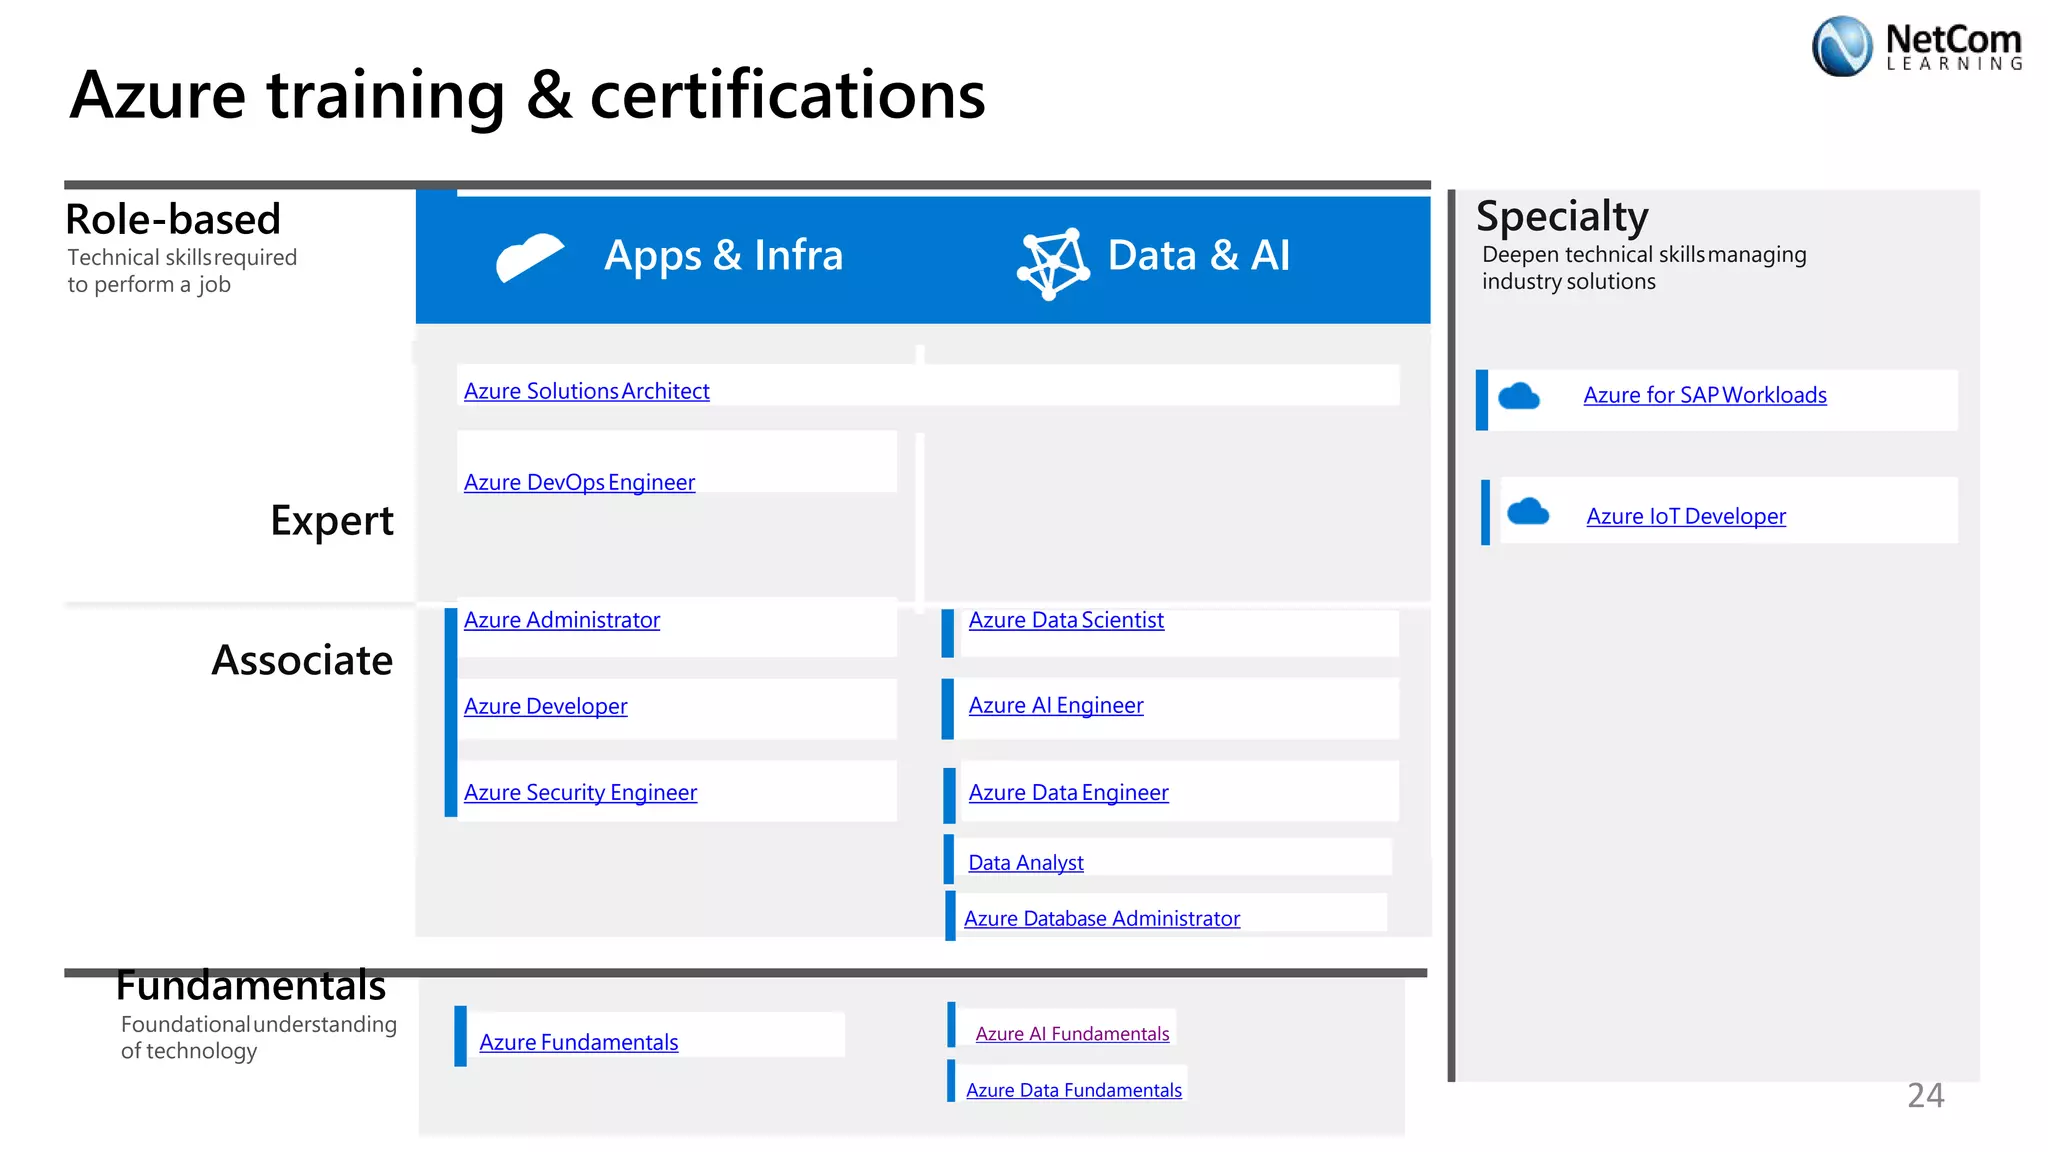2048x1152 pixels.
Task: Click the Role-based section heading
Action: (x=173, y=219)
